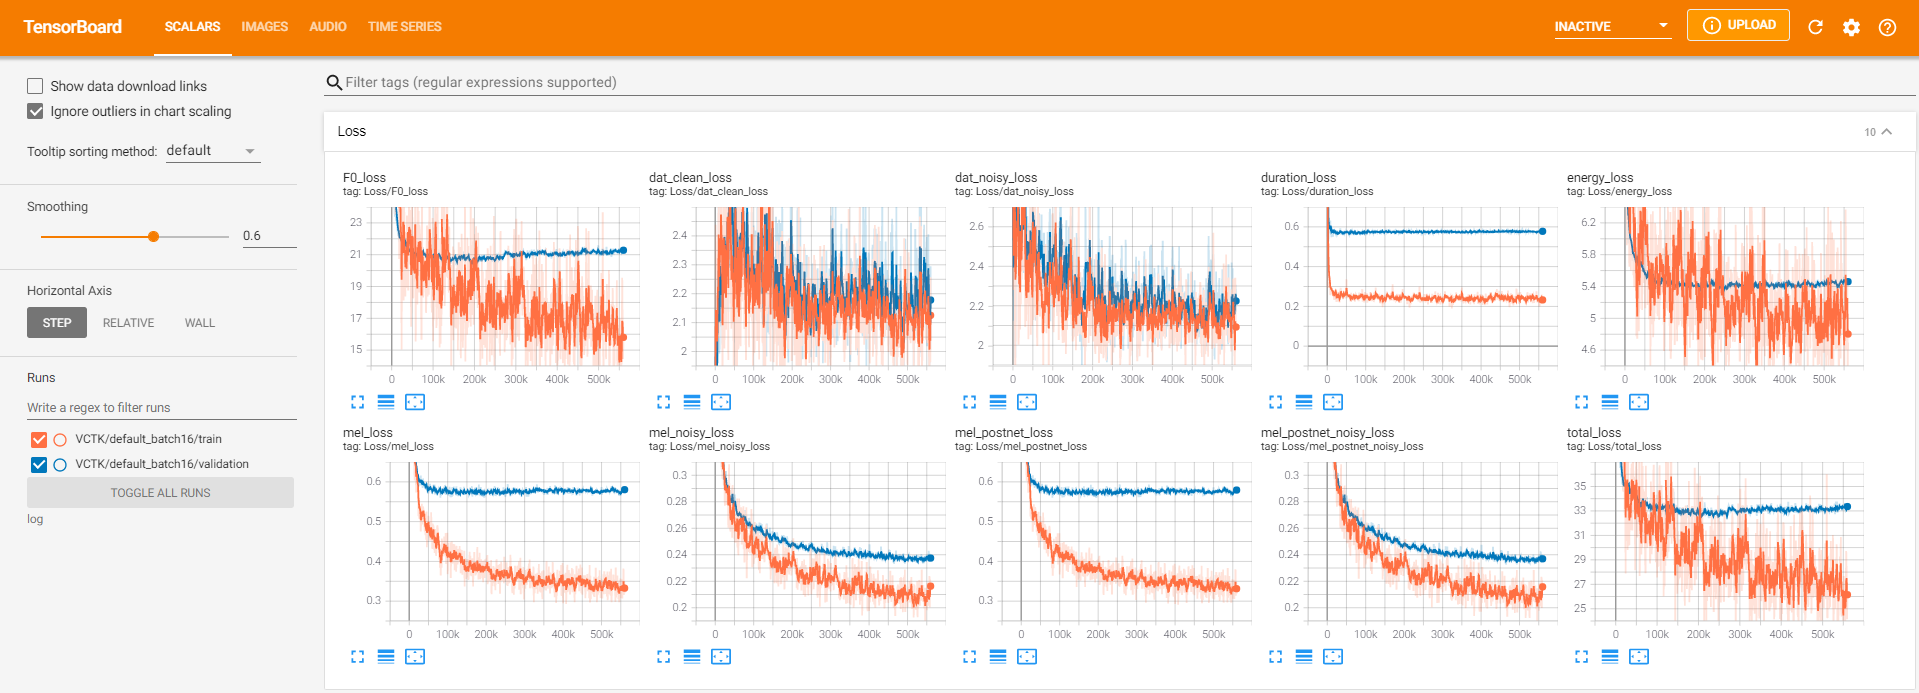Collapse the Loss section
The width and height of the screenshot is (1919, 693).
(x=1886, y=132)
